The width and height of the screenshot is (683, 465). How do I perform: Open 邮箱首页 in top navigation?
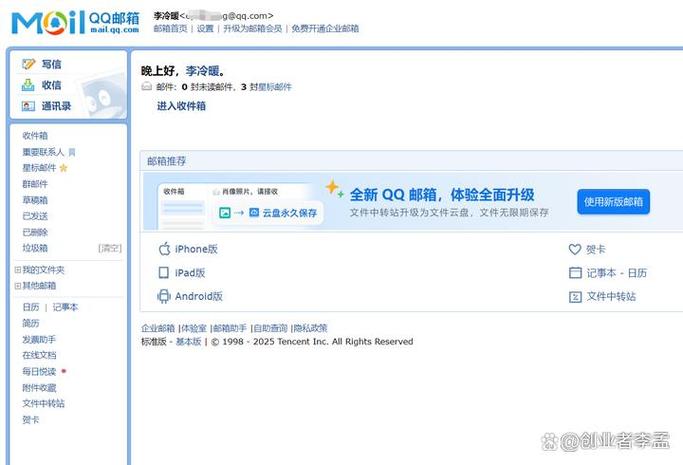coord(170,28)
